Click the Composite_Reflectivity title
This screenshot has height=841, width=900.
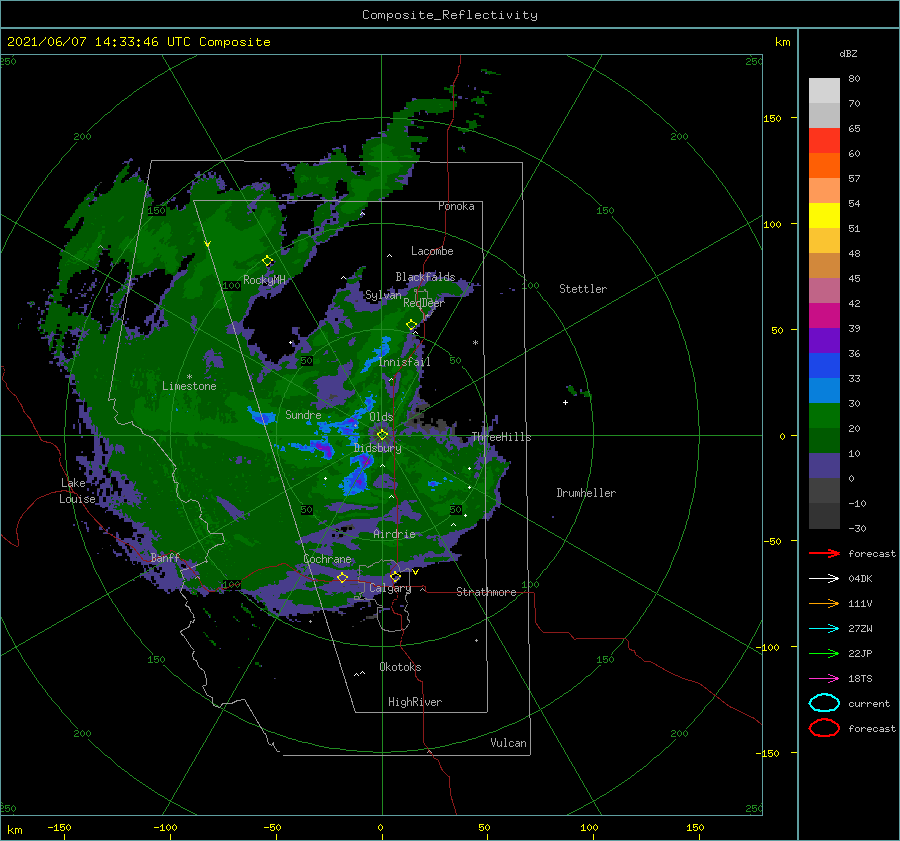pyautogui.click(x=450, y=15)
